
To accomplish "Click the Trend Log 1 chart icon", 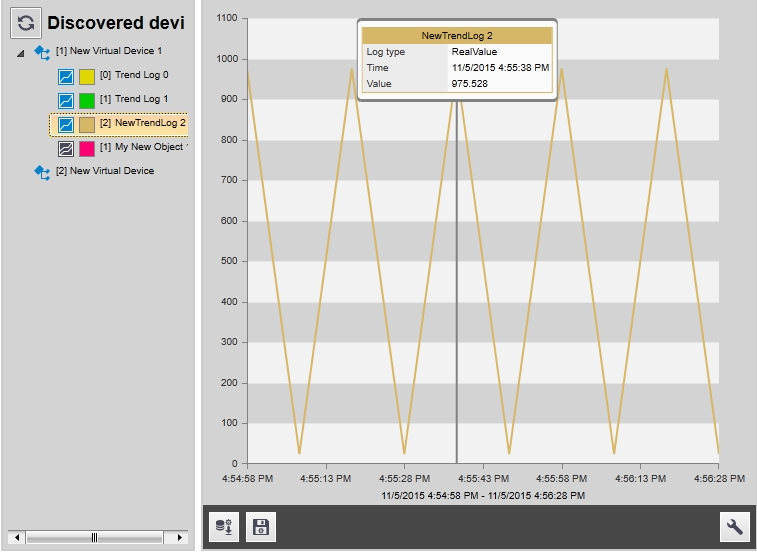I will coord(66,100).
